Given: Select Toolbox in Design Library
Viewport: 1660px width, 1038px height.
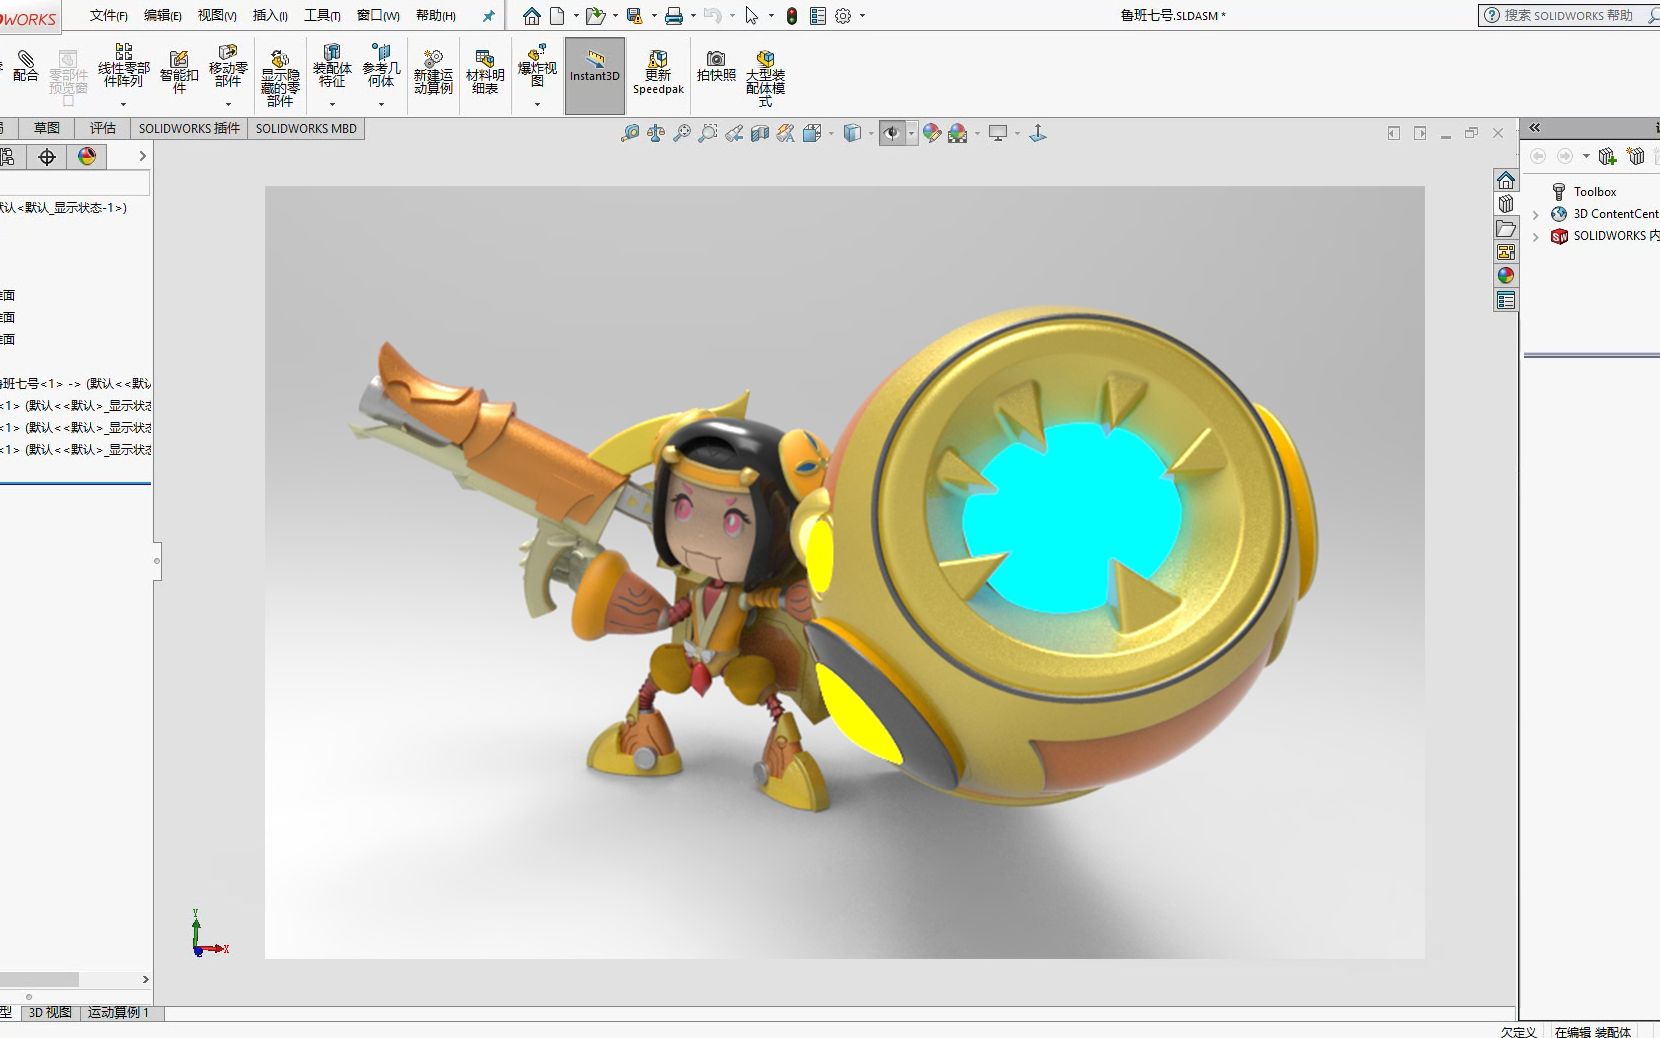Looking at the screenshot, I should [1594, 192].
